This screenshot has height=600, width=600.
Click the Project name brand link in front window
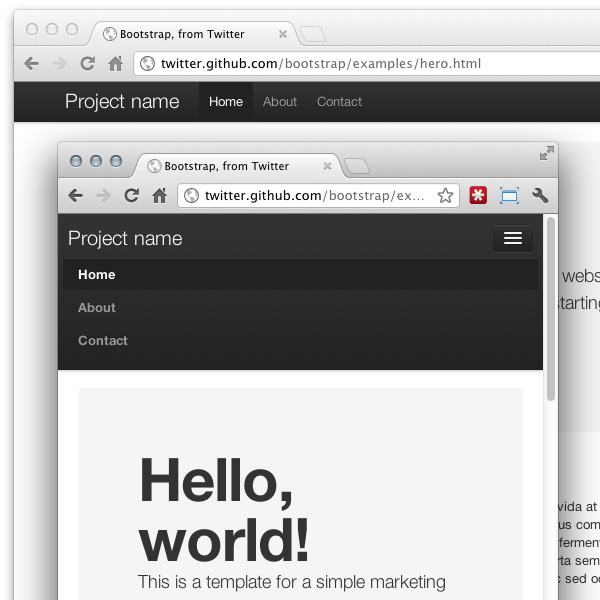click(x=125, y=238)
